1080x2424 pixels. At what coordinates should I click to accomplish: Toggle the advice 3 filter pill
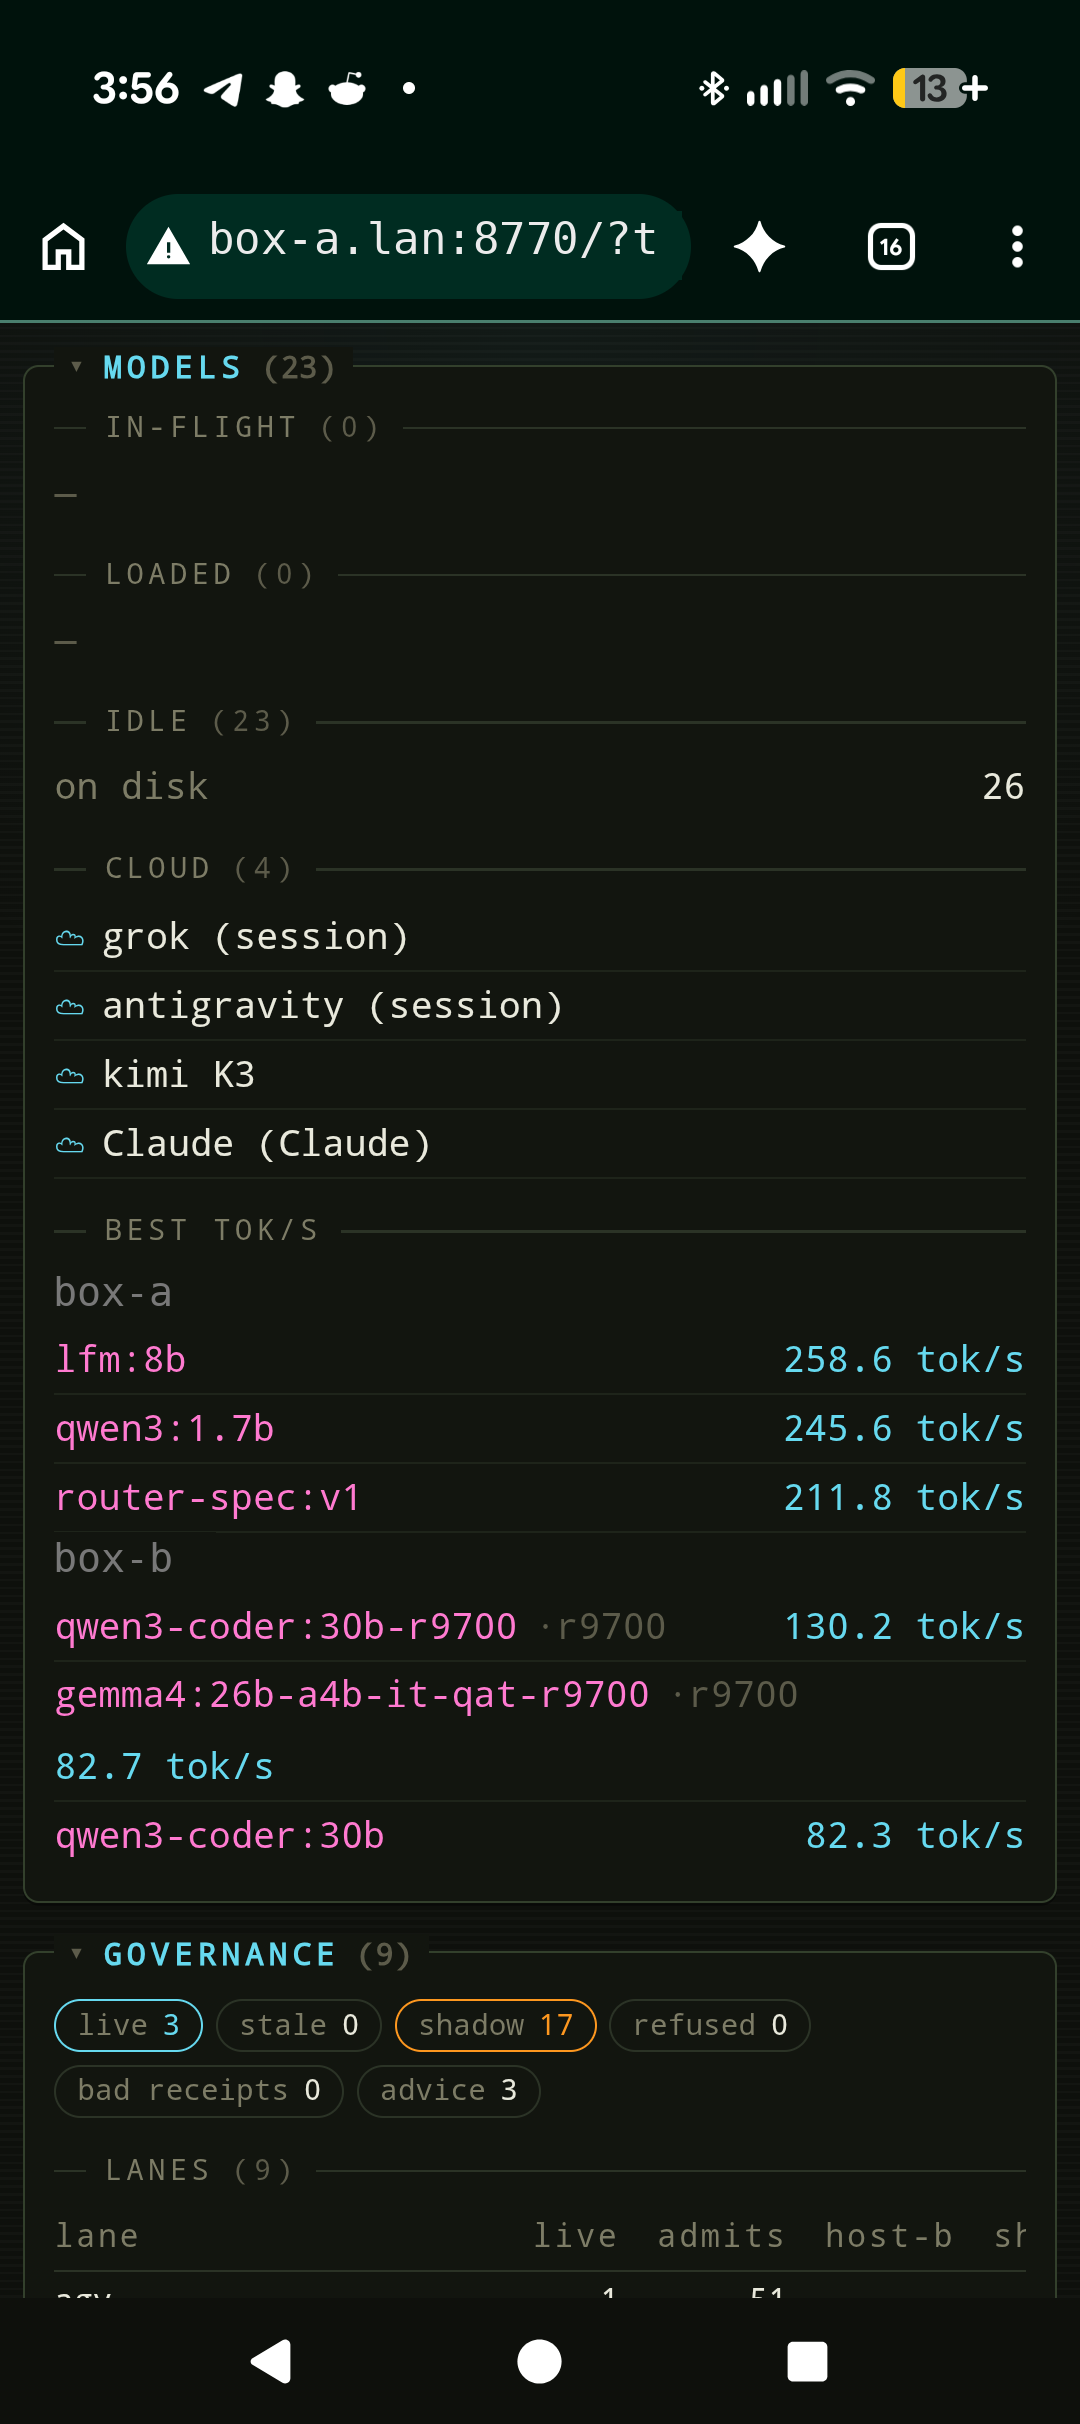click(449, 2090)
